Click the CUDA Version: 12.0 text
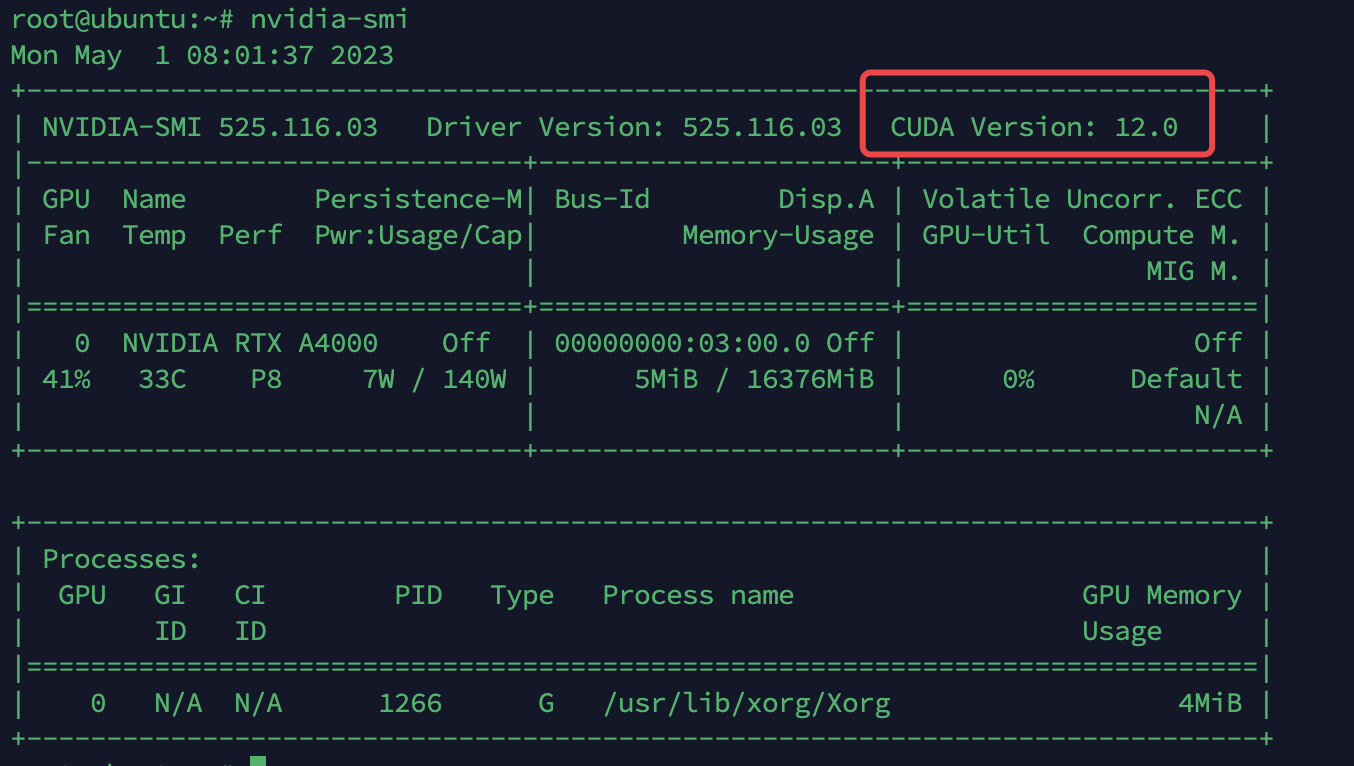The width and height of the screenshot is (1354, 766). pos(1034,127)
